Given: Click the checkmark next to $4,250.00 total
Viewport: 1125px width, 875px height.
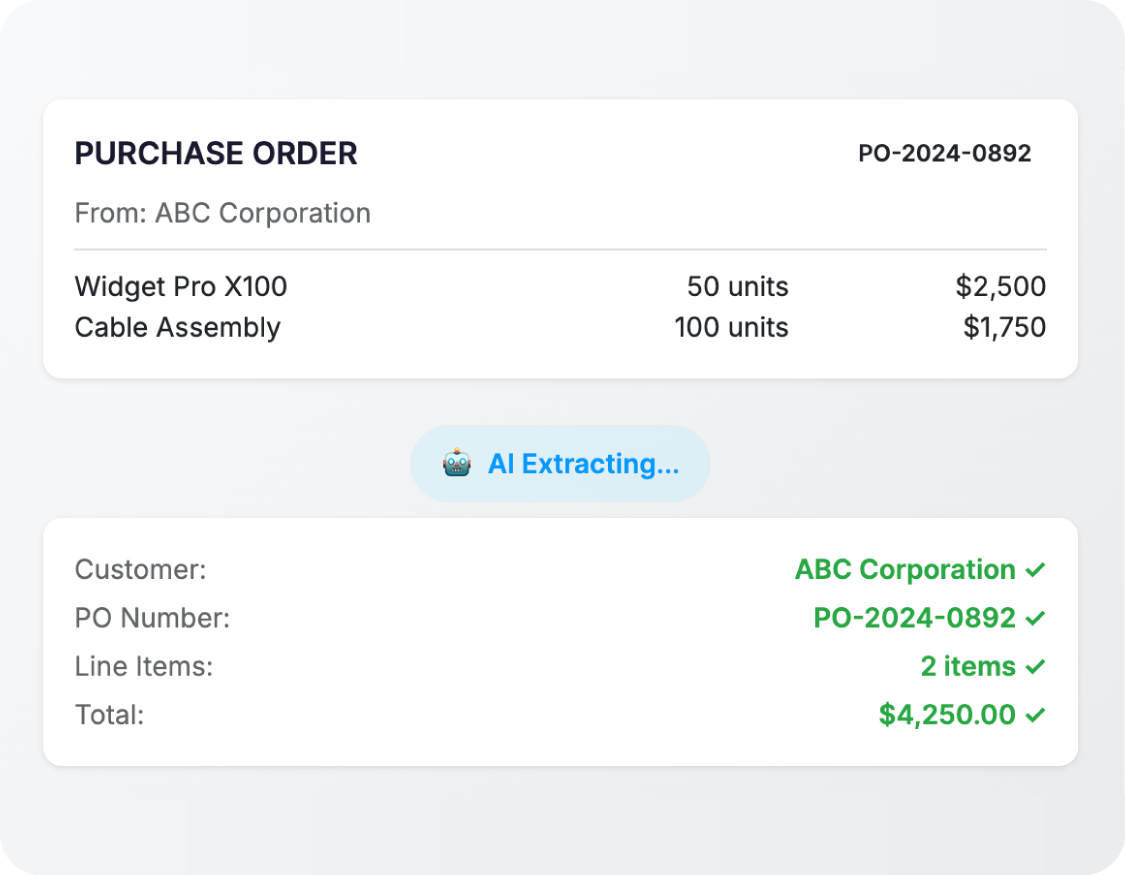Looking at the screenshot, I should coord(1035,715).
